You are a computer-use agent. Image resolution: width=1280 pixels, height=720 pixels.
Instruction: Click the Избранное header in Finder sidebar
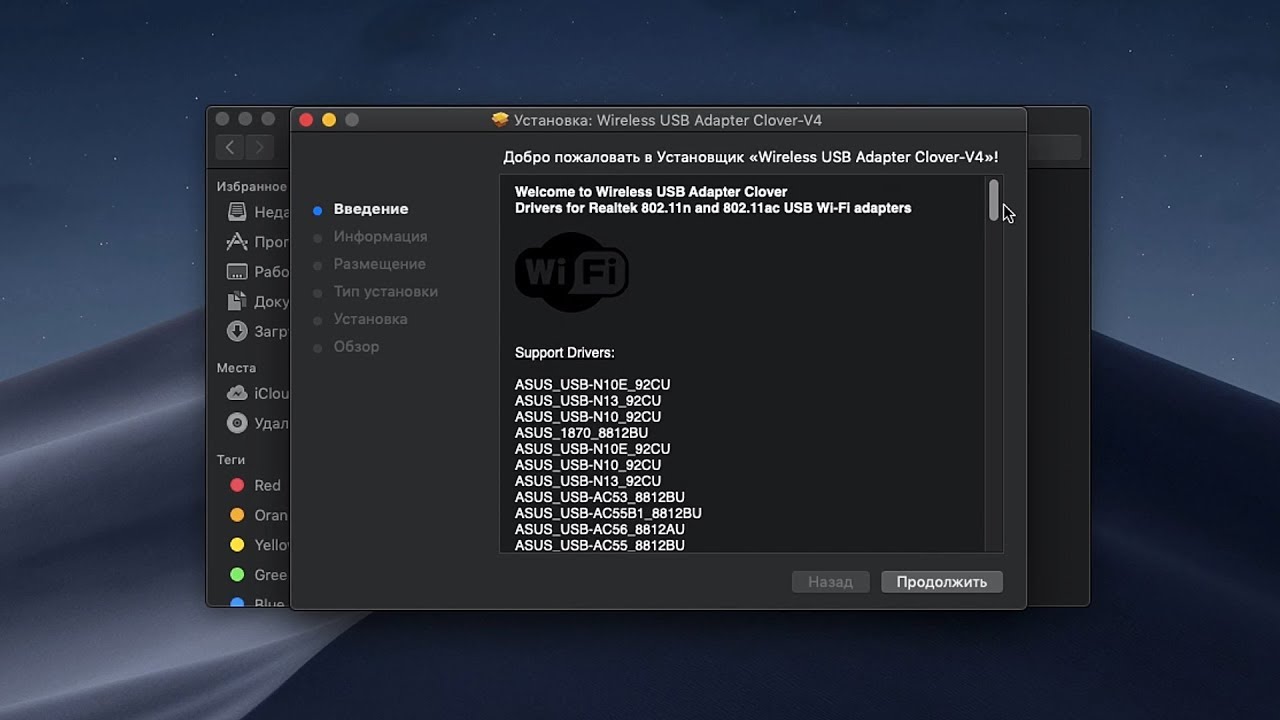pyautogui.click(x=251, y=187)
